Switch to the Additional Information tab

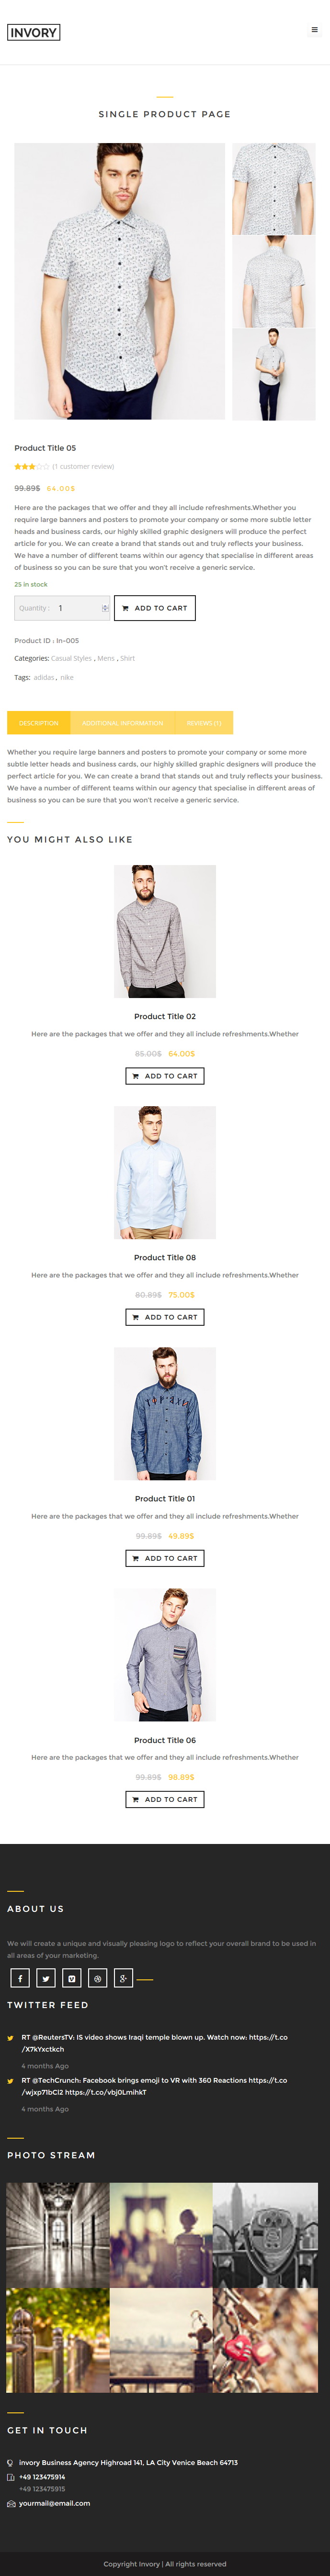tap(122, 723)
